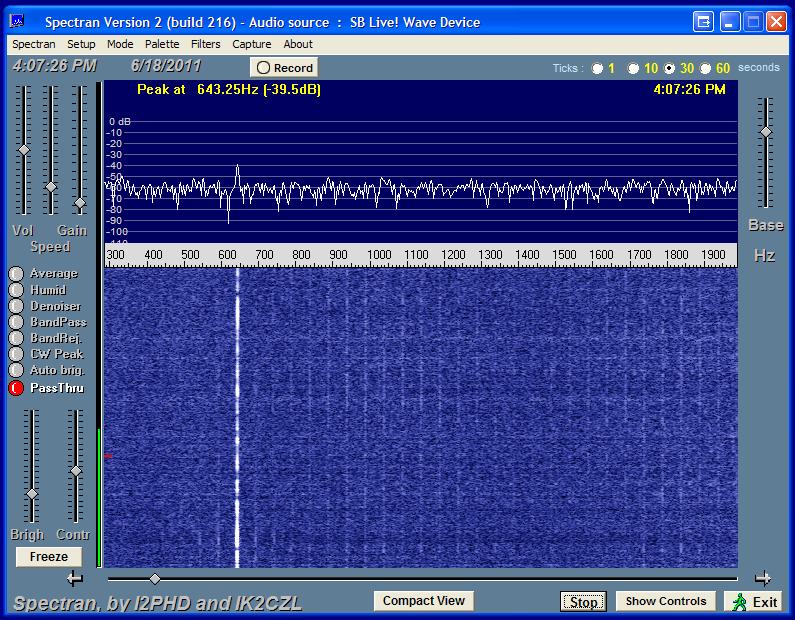
Task: Click the 600 mark on frequency ruler
Action: click(227, 254)
